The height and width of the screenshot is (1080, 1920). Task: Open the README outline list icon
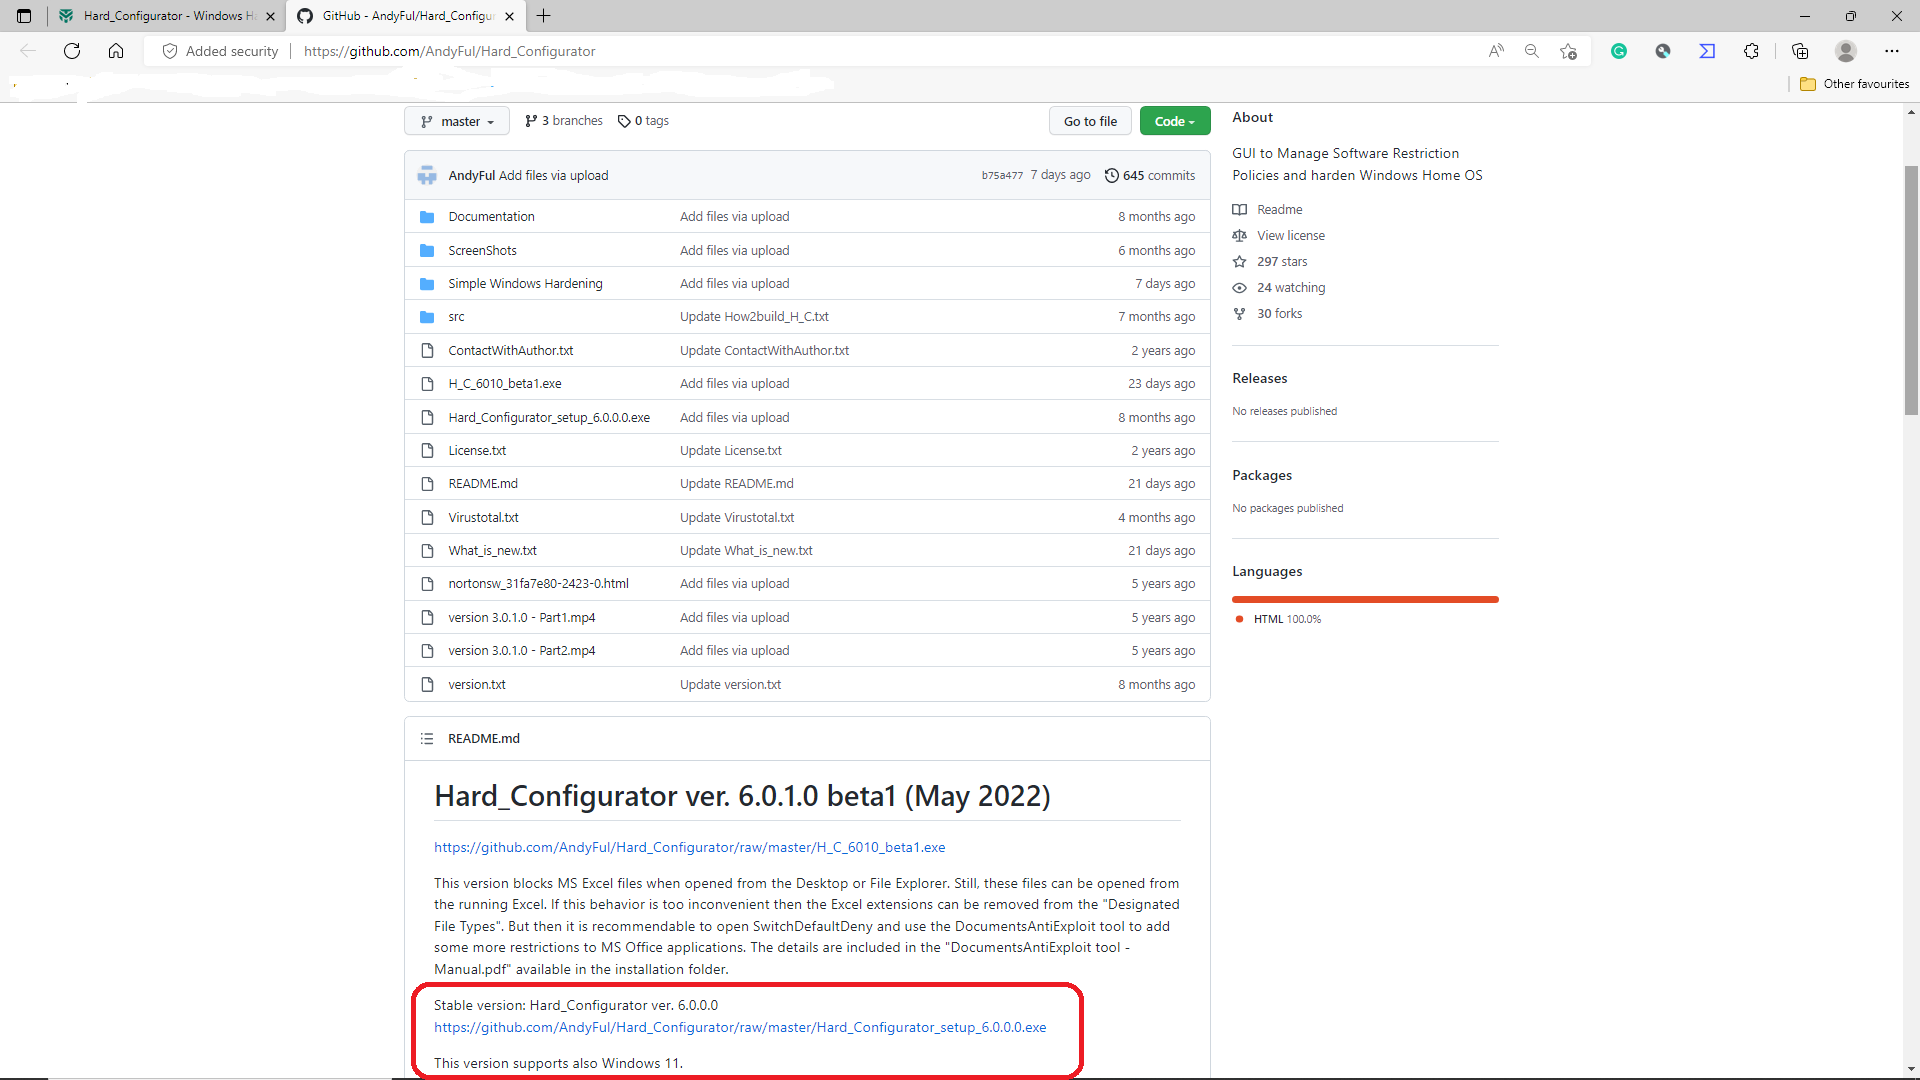point(427,739)
